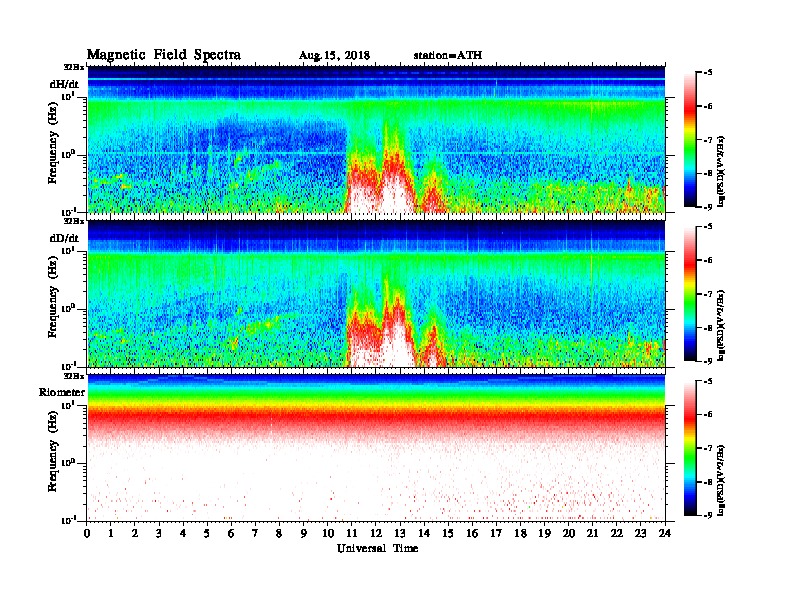This screenshot has width=792, height=612.
Task: Click the log(PSD) units label of the dH/dt colorbar
Action: click(x=721, y=171)
